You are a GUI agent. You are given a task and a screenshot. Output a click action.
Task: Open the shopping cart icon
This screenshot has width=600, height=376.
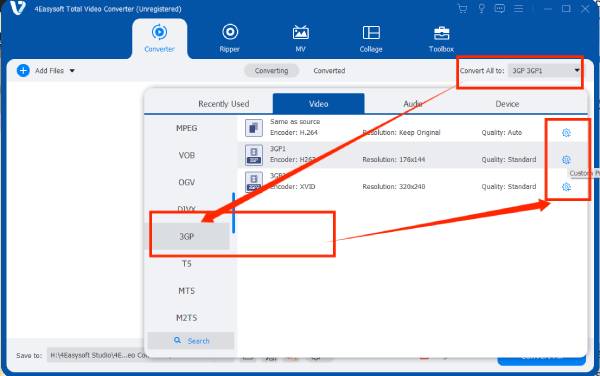click(463, 8)
